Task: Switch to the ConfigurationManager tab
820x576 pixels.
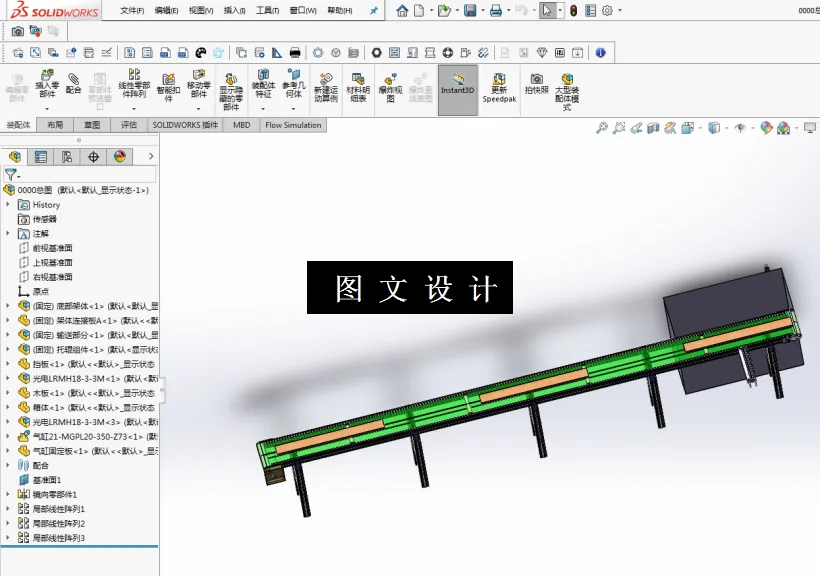Action: (67, 156)
